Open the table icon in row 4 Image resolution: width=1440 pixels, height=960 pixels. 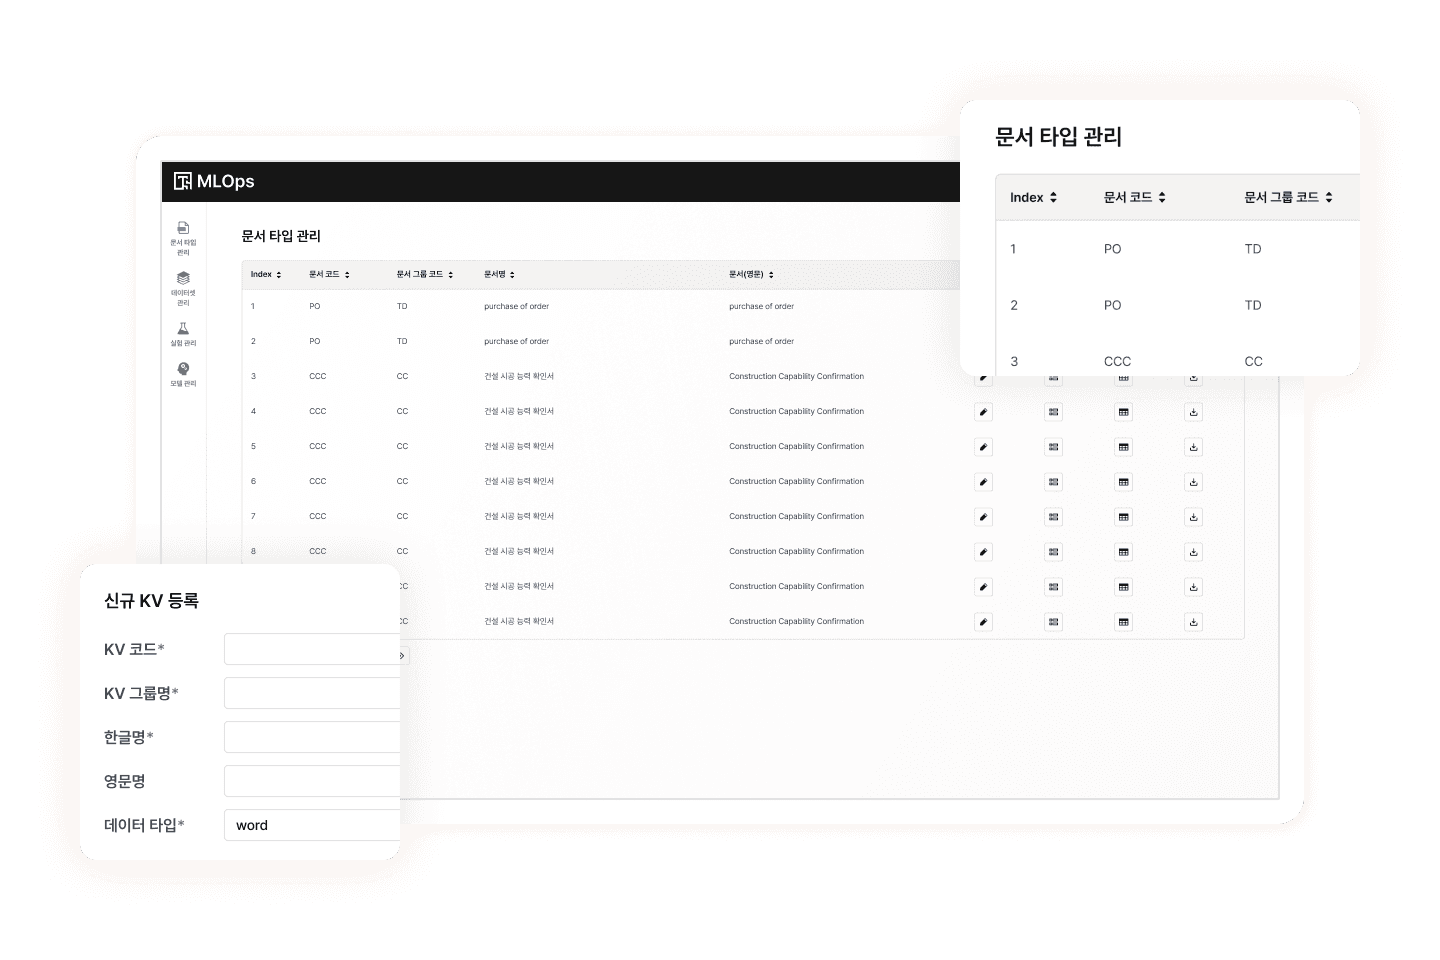(1123, 412)
